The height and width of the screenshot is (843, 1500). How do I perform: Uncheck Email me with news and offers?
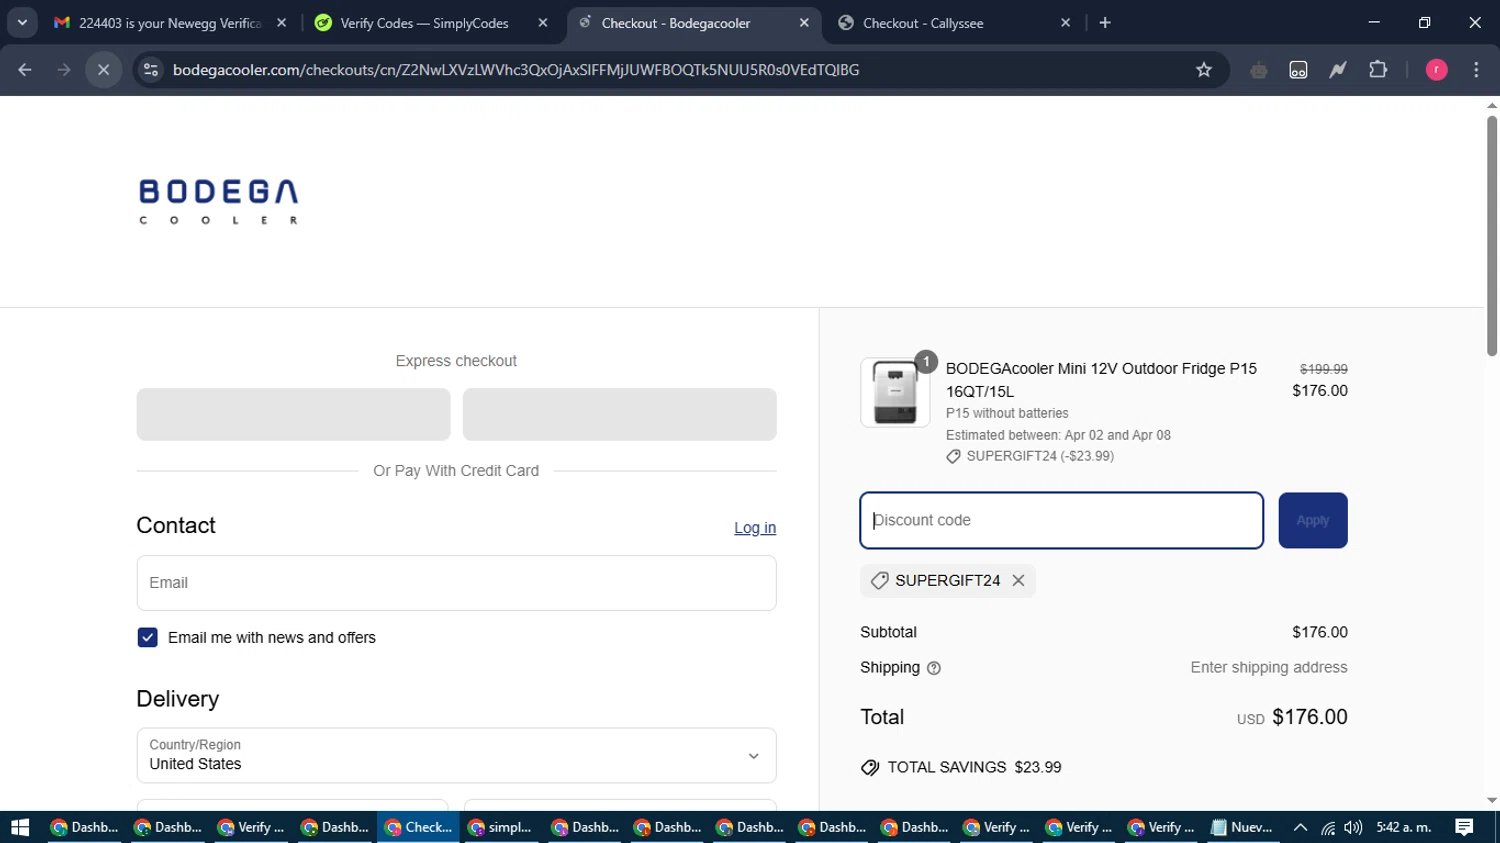[147, 637]
